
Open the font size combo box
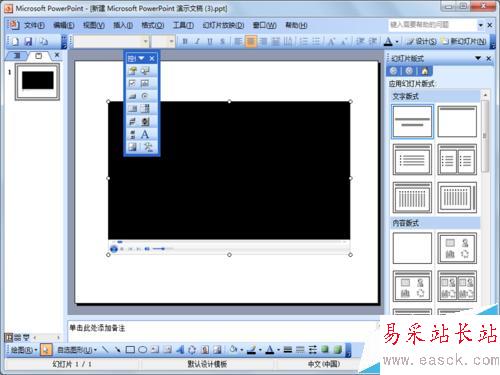163,42
